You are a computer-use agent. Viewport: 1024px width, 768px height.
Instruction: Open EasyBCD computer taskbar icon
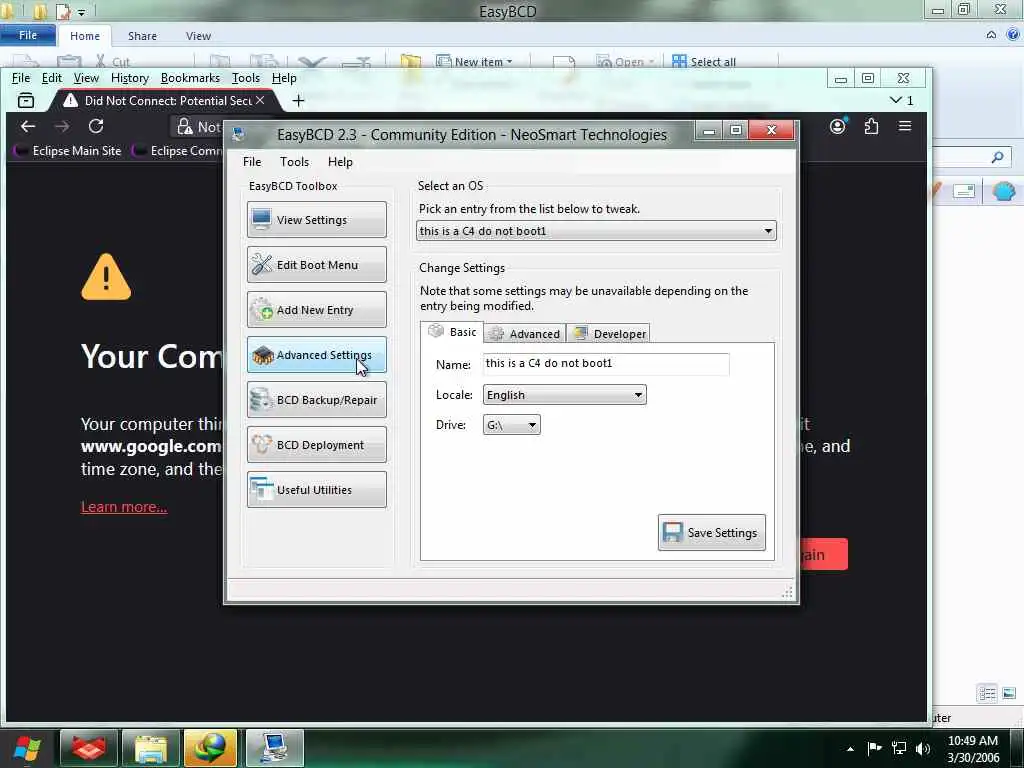click(x=274, y=748)
